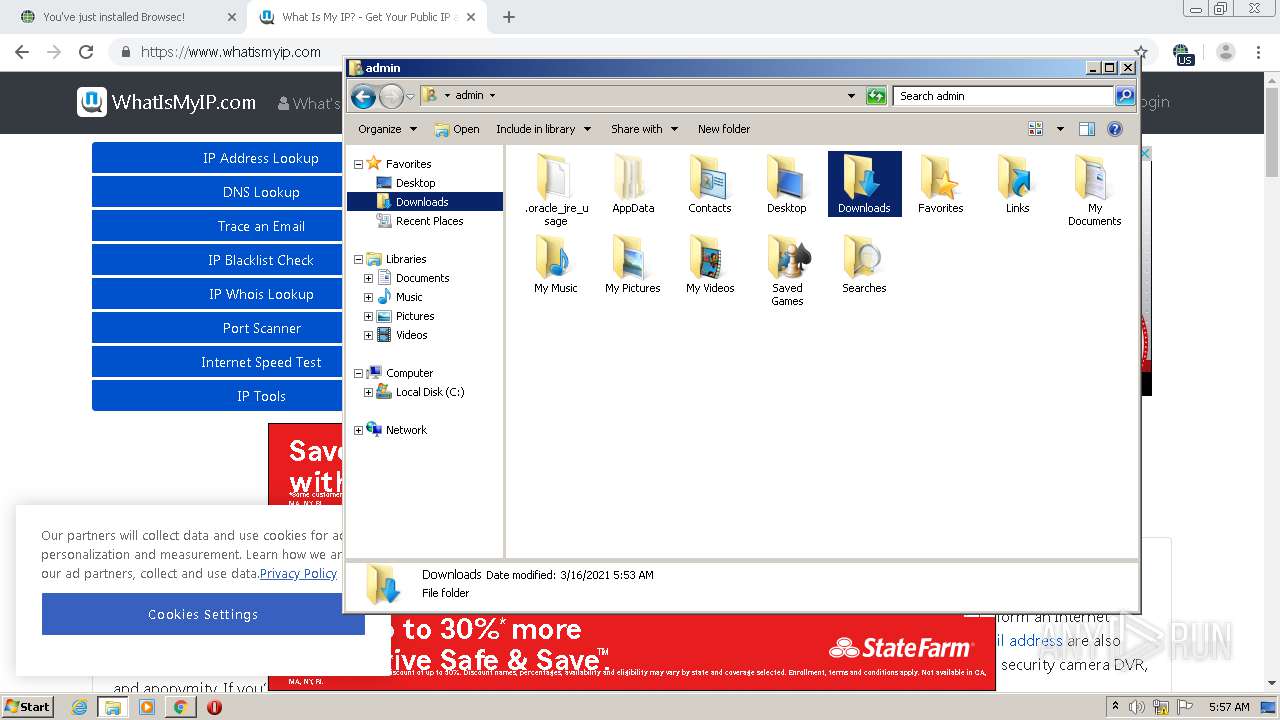Expand the Documents library node

click(368, 278)
